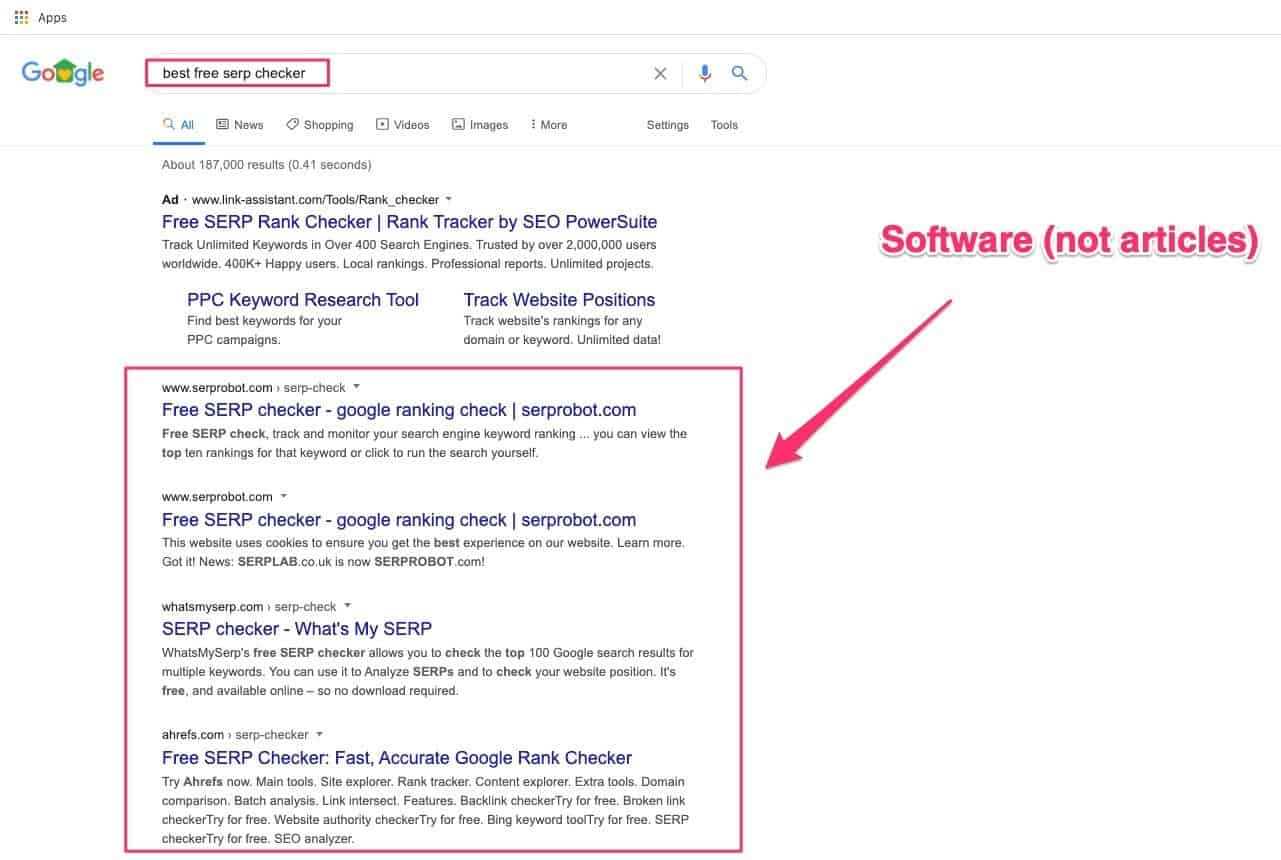The width and height of the screenshot is (1281, 860).
Task: Activate voice search with the microphone icon
Action: pyautogui.click(x=704, y=73)
